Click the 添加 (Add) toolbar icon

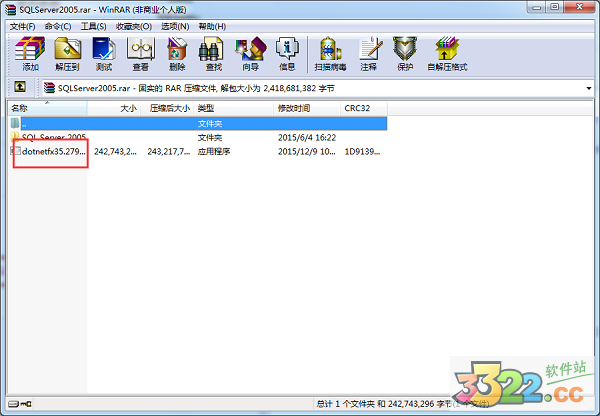30,54
